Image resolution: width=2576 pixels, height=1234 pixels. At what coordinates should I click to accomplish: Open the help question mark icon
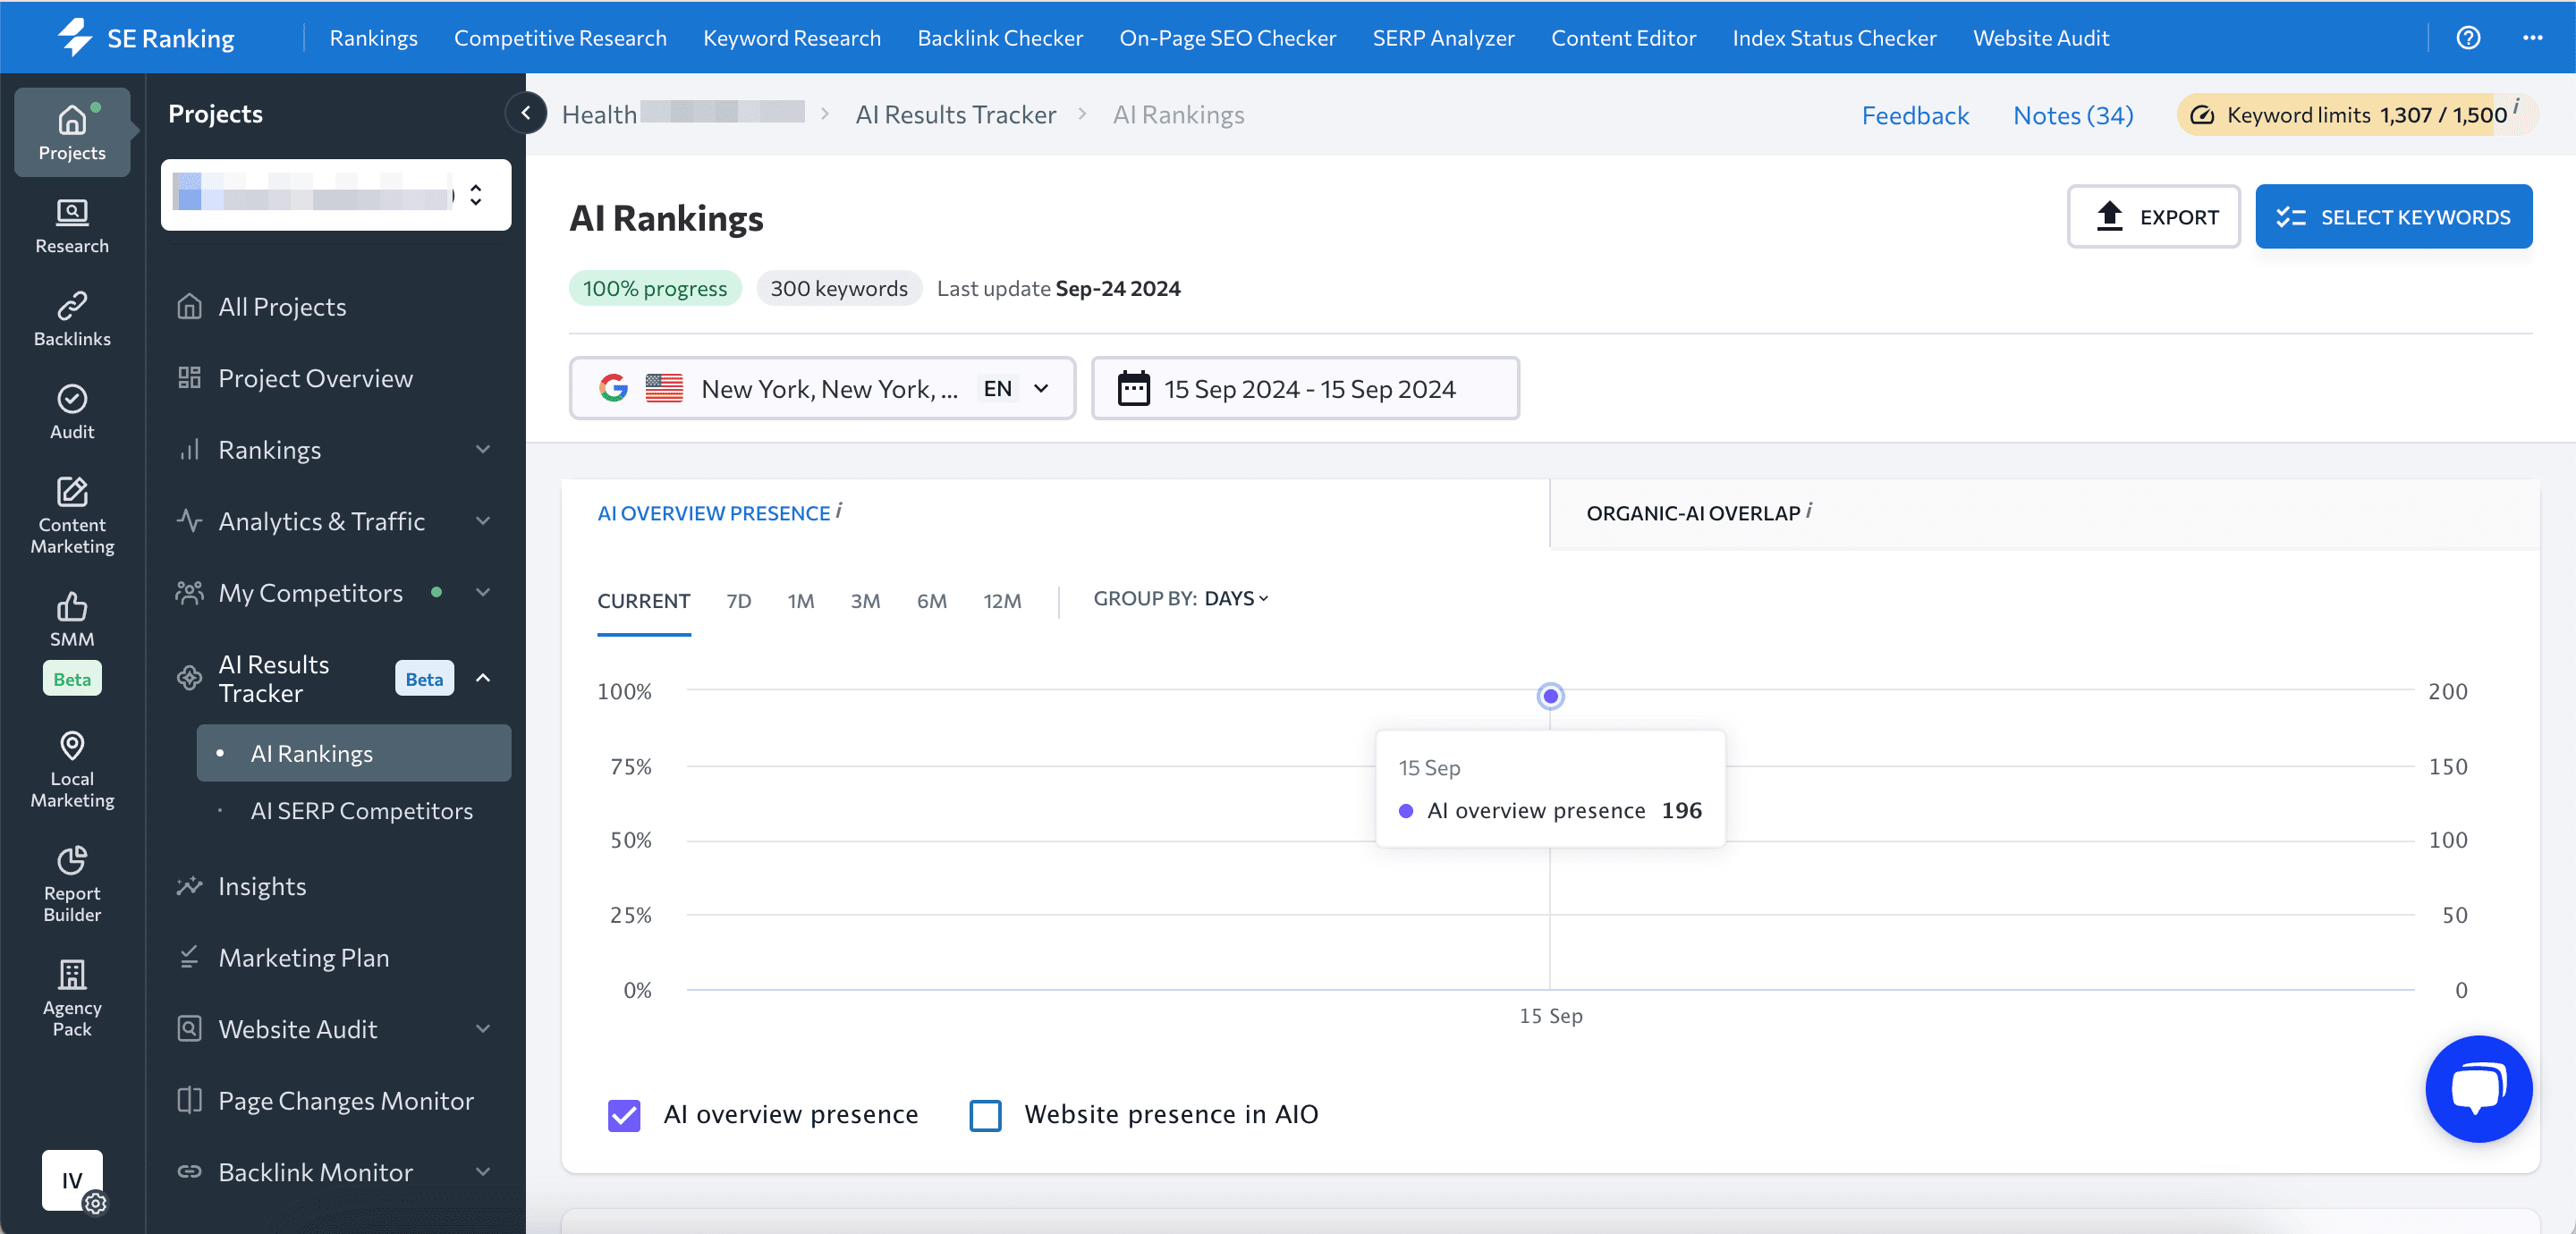click(2468, 38)
